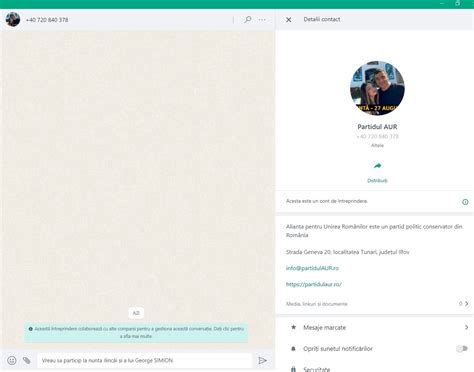Image resolution: width=474 pixels, height=372 pixels.
Task: Toggle Opriți sunetul notificărilor switch
Action: pyautogui.click(x=462, y=349)
